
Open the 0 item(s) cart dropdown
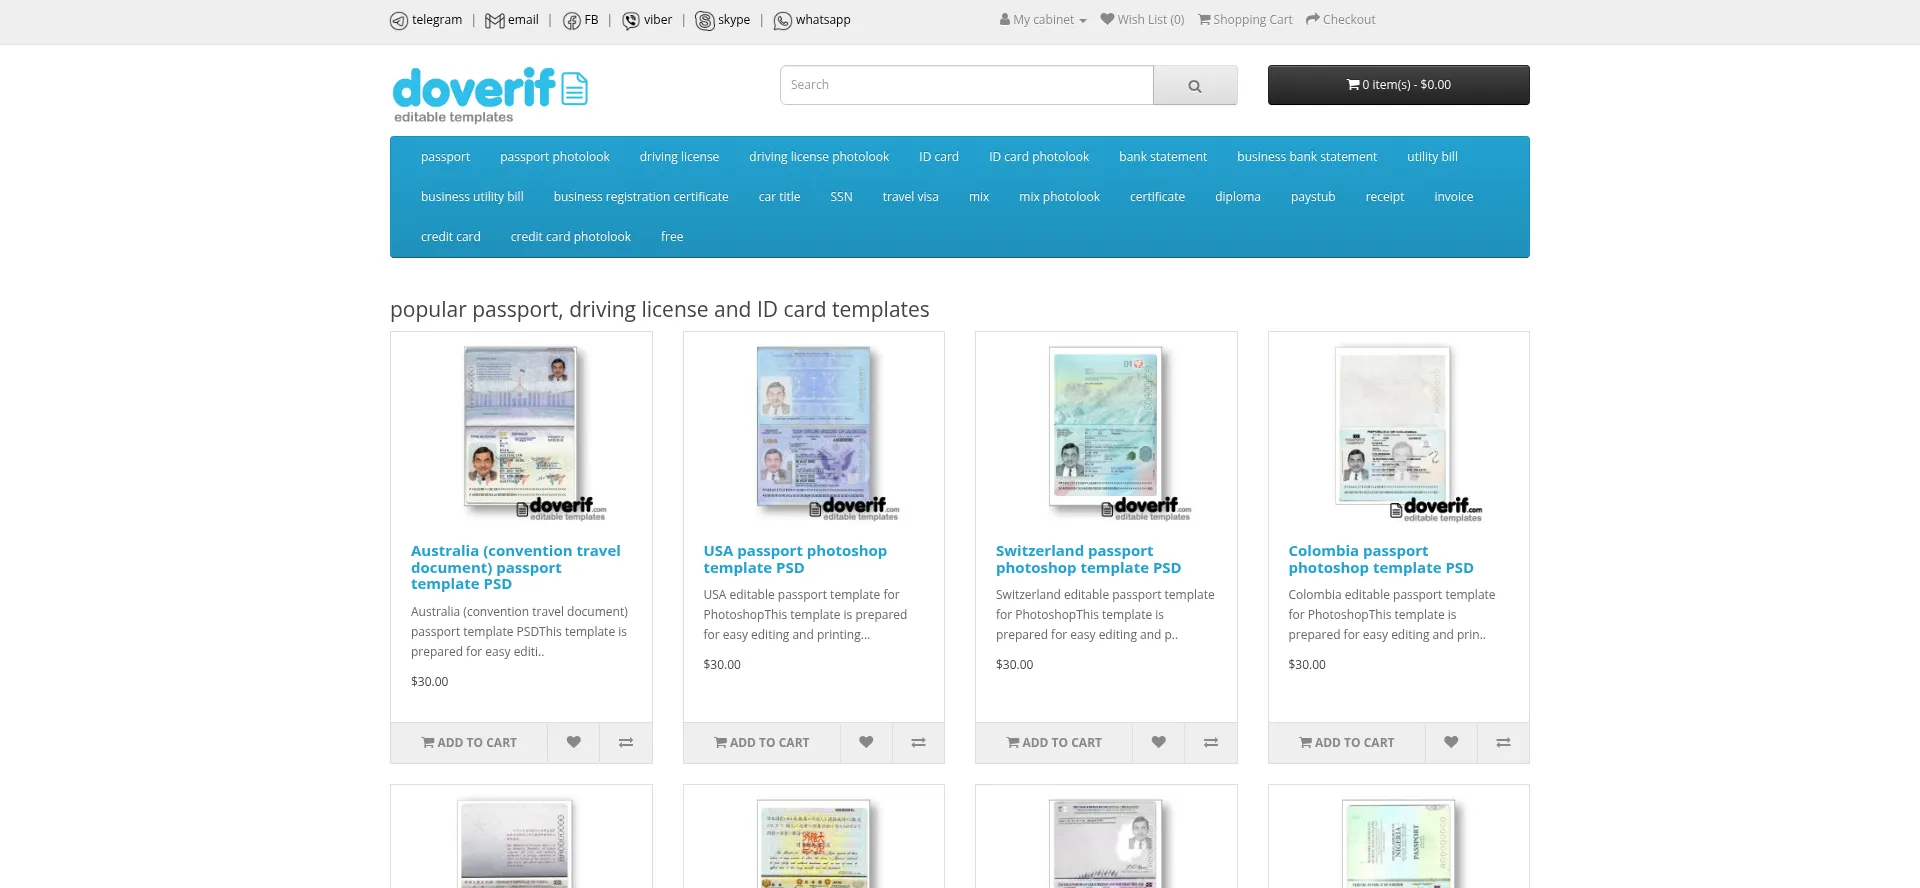pos(1398,85)
